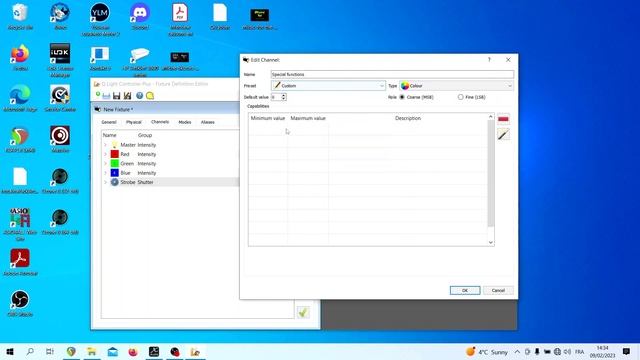Expand the Strobe channel row
640x360 pixels.
(105, 182)
